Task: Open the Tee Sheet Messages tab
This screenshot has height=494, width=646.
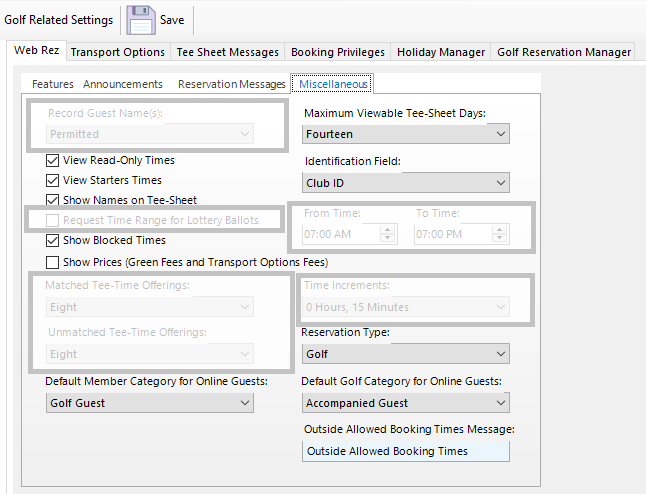Action: [x=227, y=52]
